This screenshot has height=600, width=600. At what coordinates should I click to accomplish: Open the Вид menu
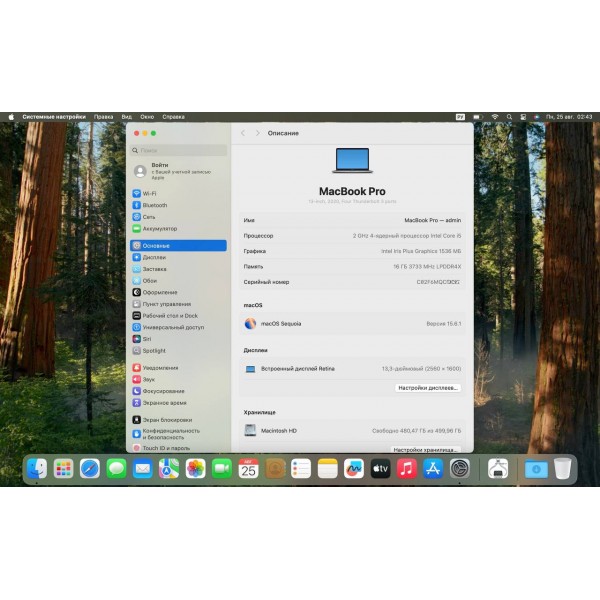coord(127,117)
